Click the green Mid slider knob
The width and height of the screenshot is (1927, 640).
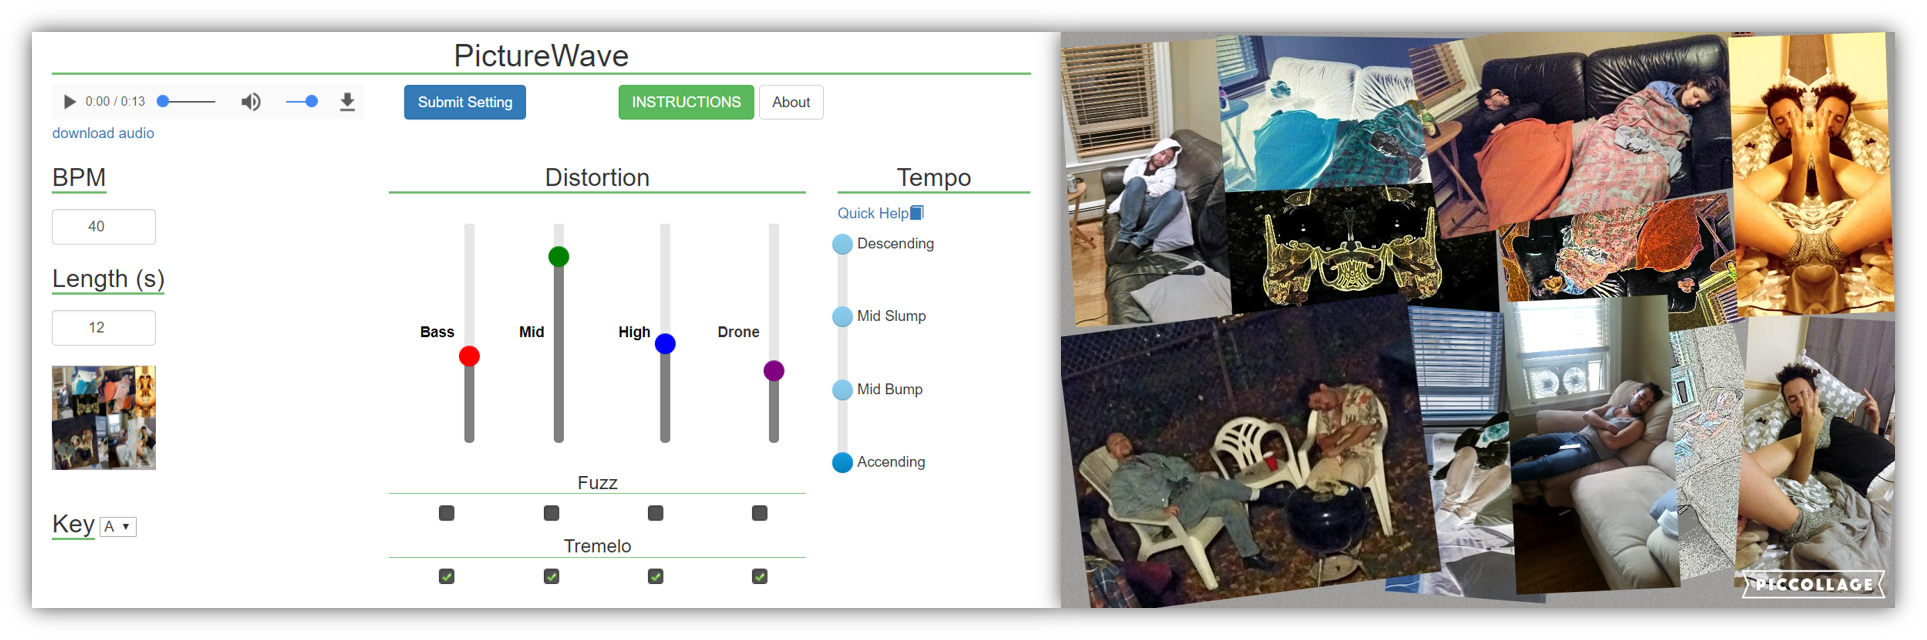tap(559, 257)
